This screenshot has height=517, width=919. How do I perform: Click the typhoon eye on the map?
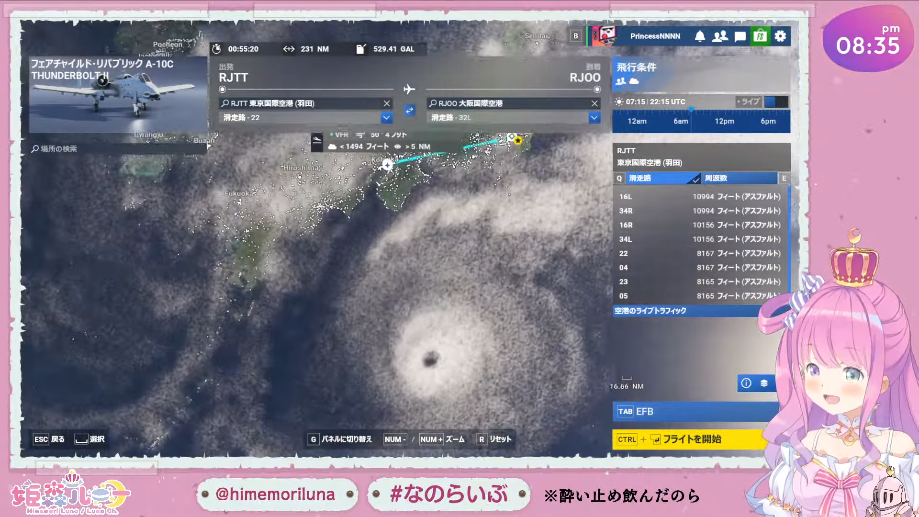431,359
